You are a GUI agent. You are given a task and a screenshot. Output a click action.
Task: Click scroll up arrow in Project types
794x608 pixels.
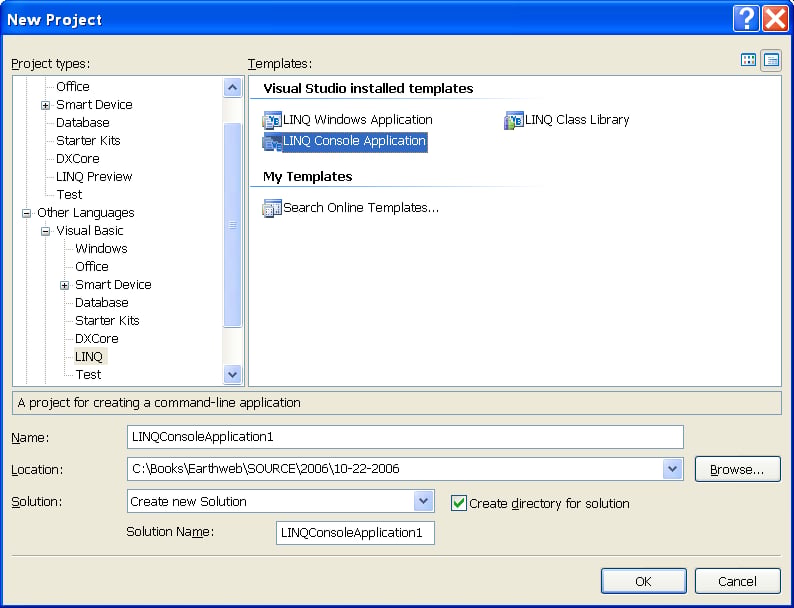232,88
